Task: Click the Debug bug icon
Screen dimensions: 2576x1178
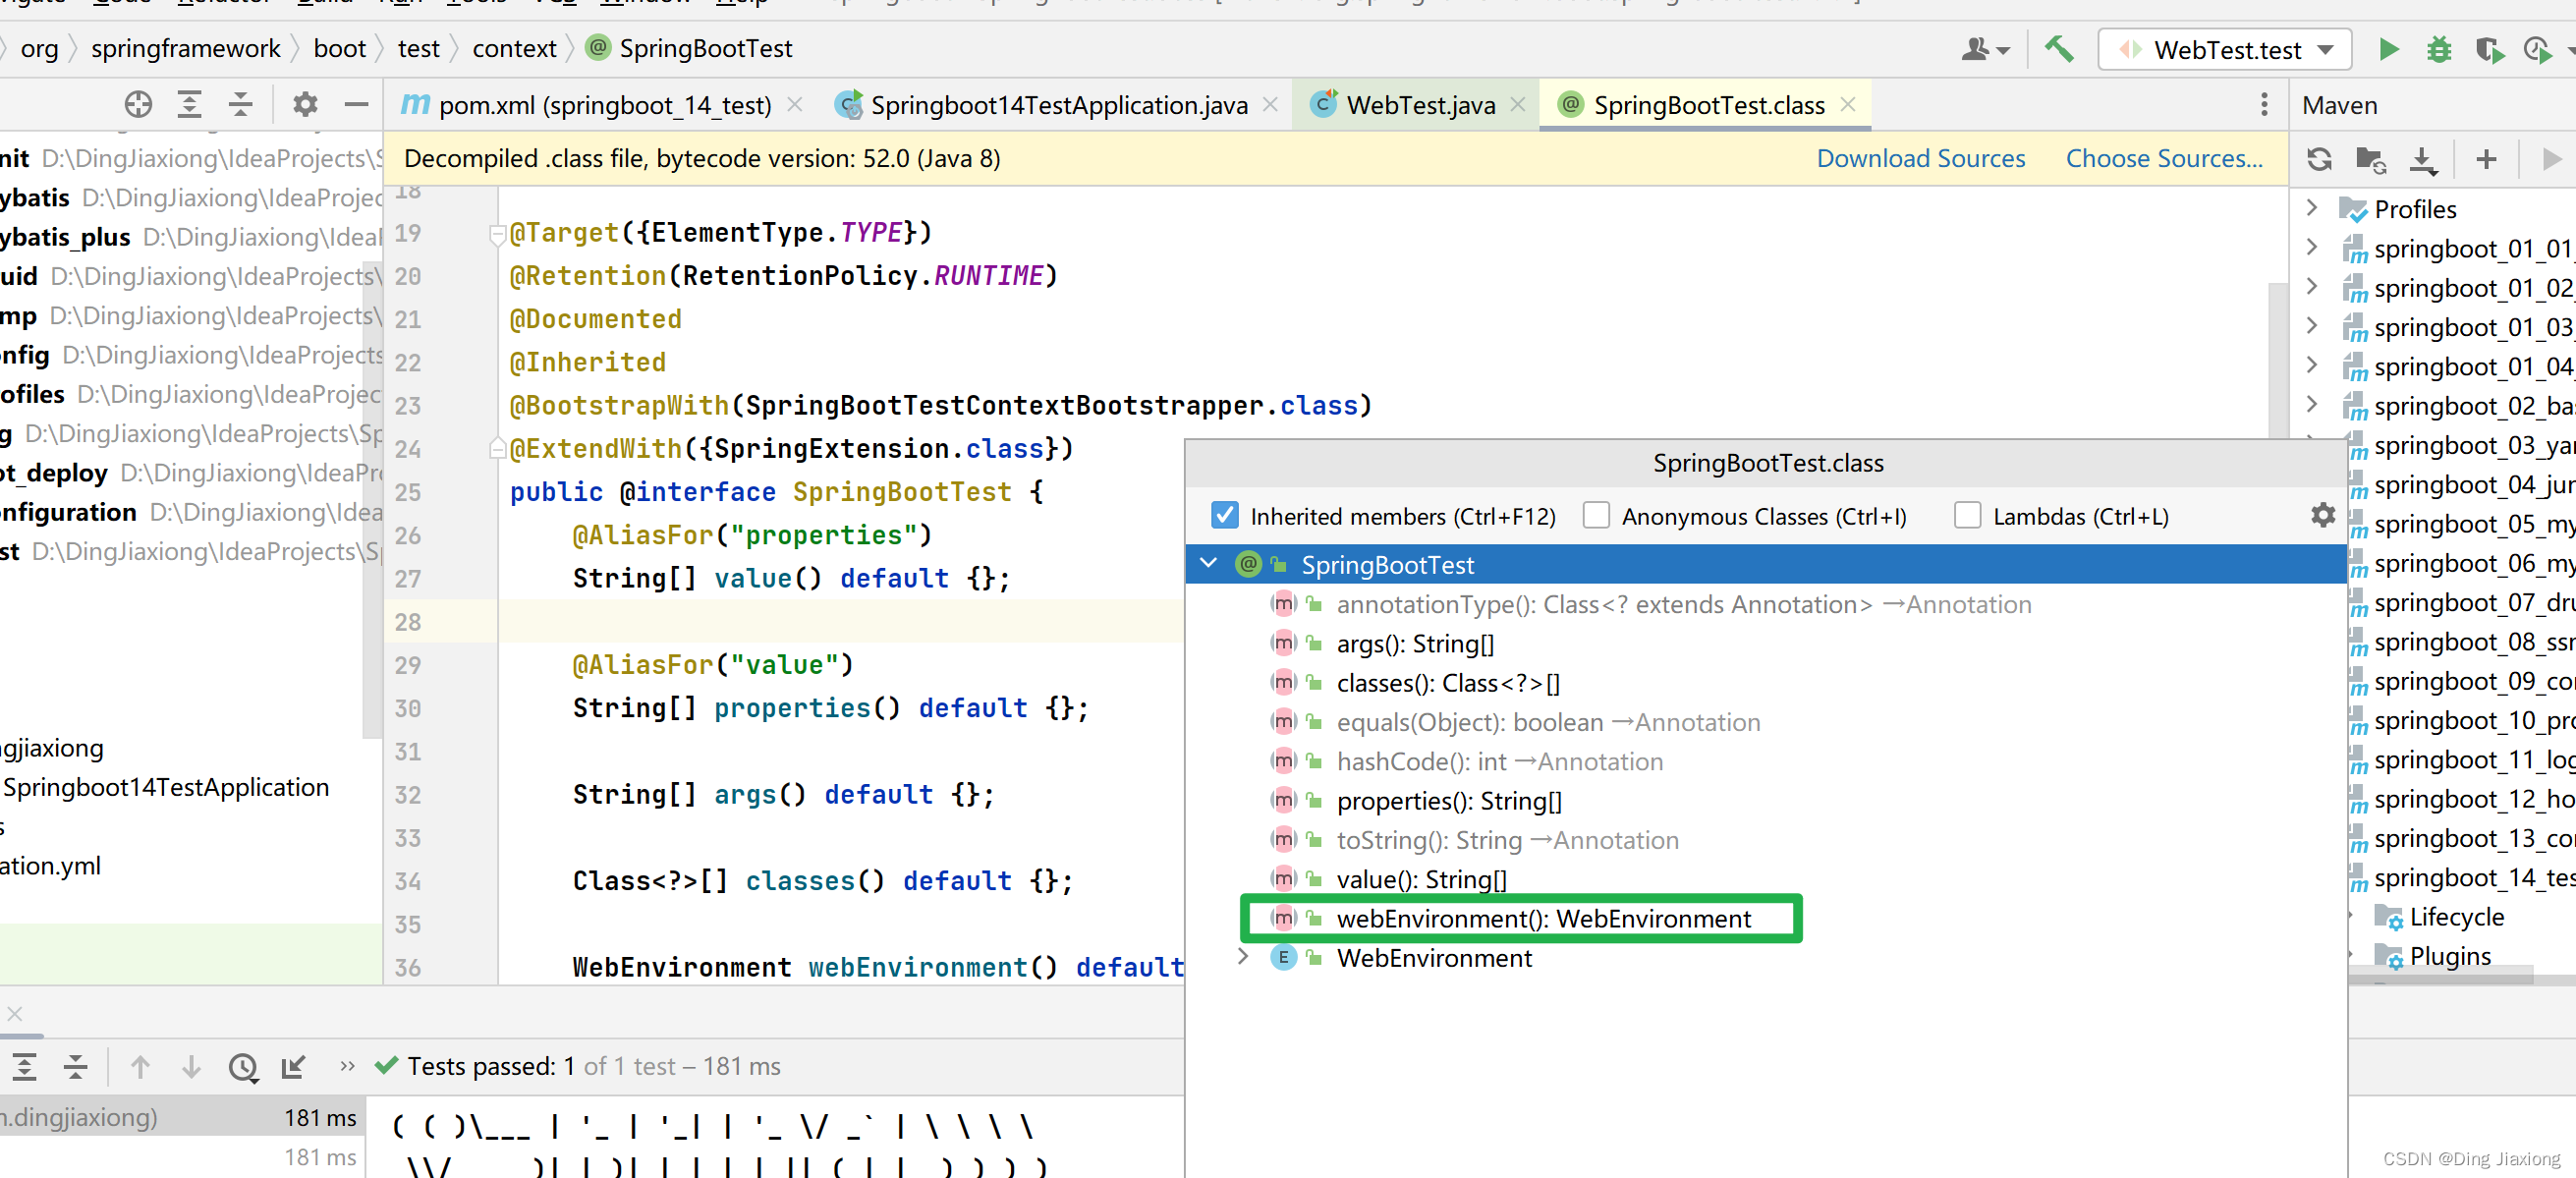Action: [x=2439, y=49]
